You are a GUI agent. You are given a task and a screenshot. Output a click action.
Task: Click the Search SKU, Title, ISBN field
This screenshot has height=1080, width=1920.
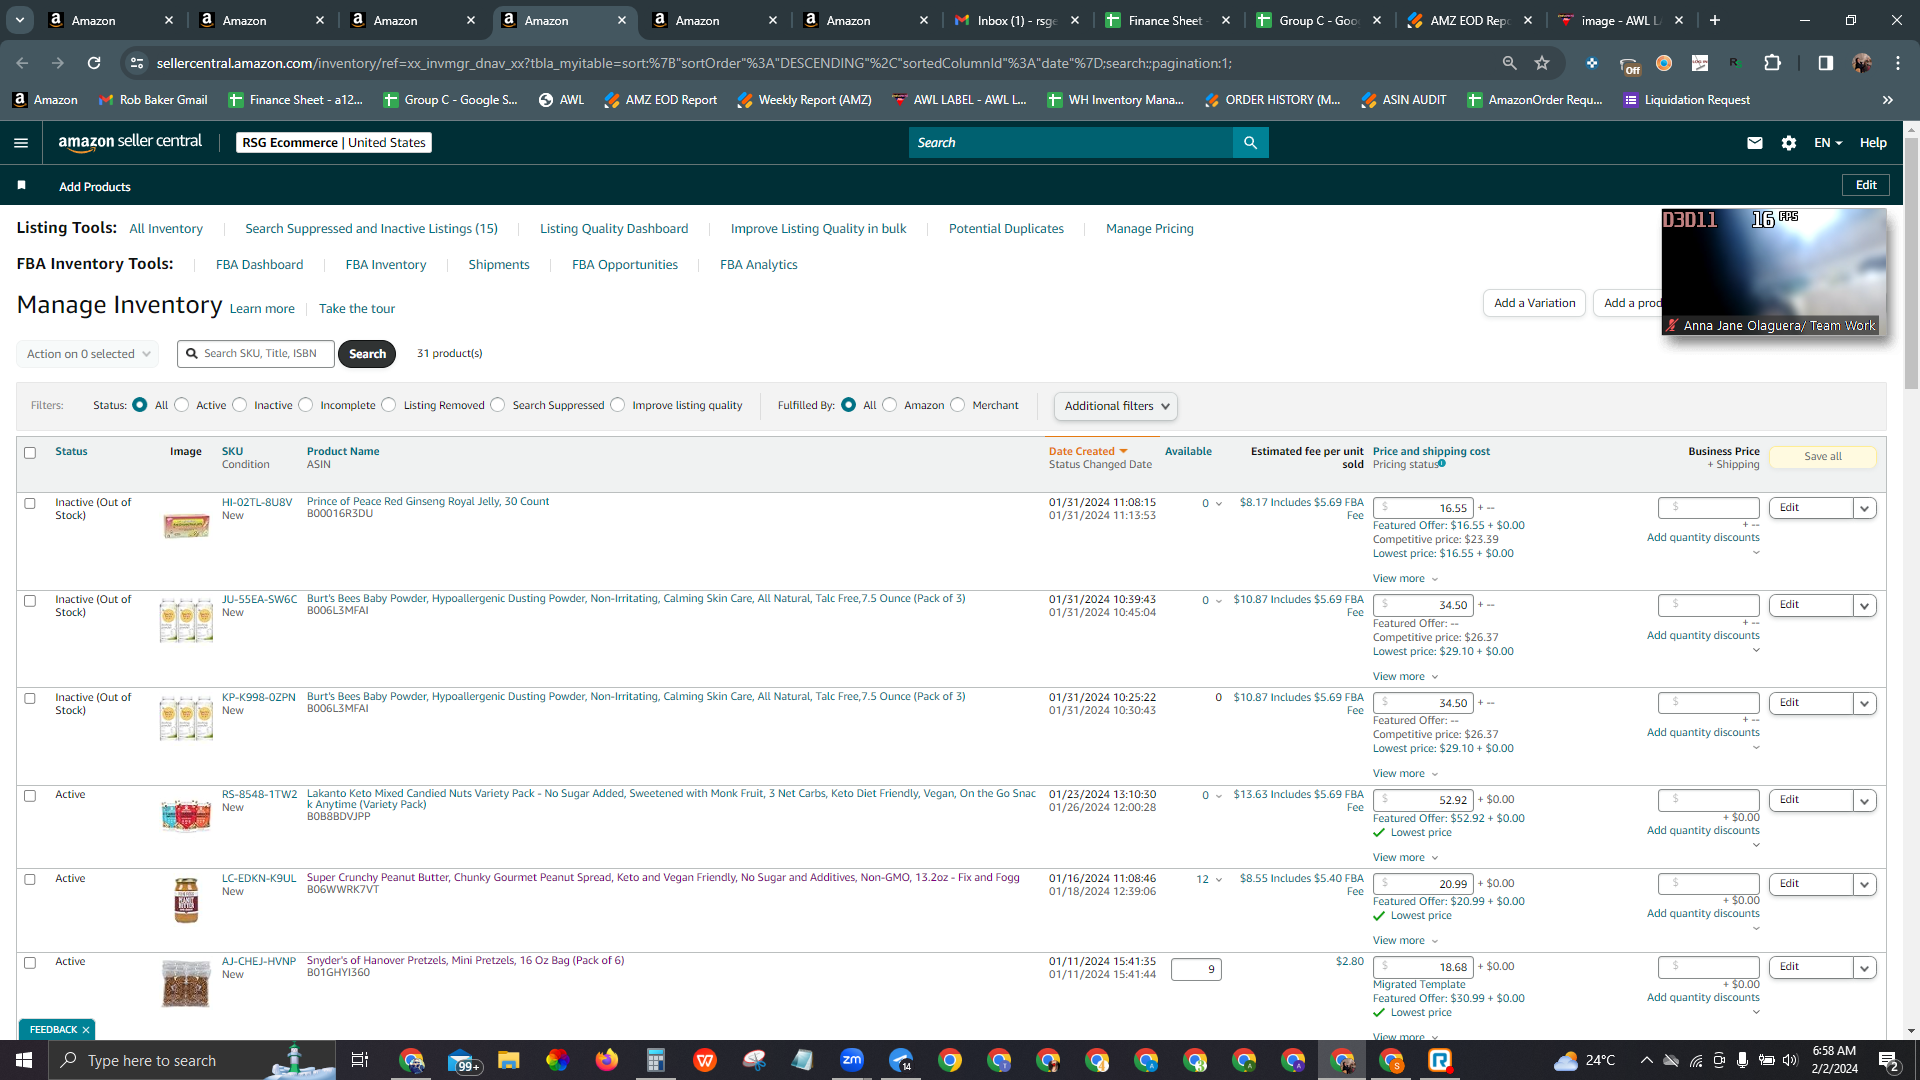pos(257,354)
